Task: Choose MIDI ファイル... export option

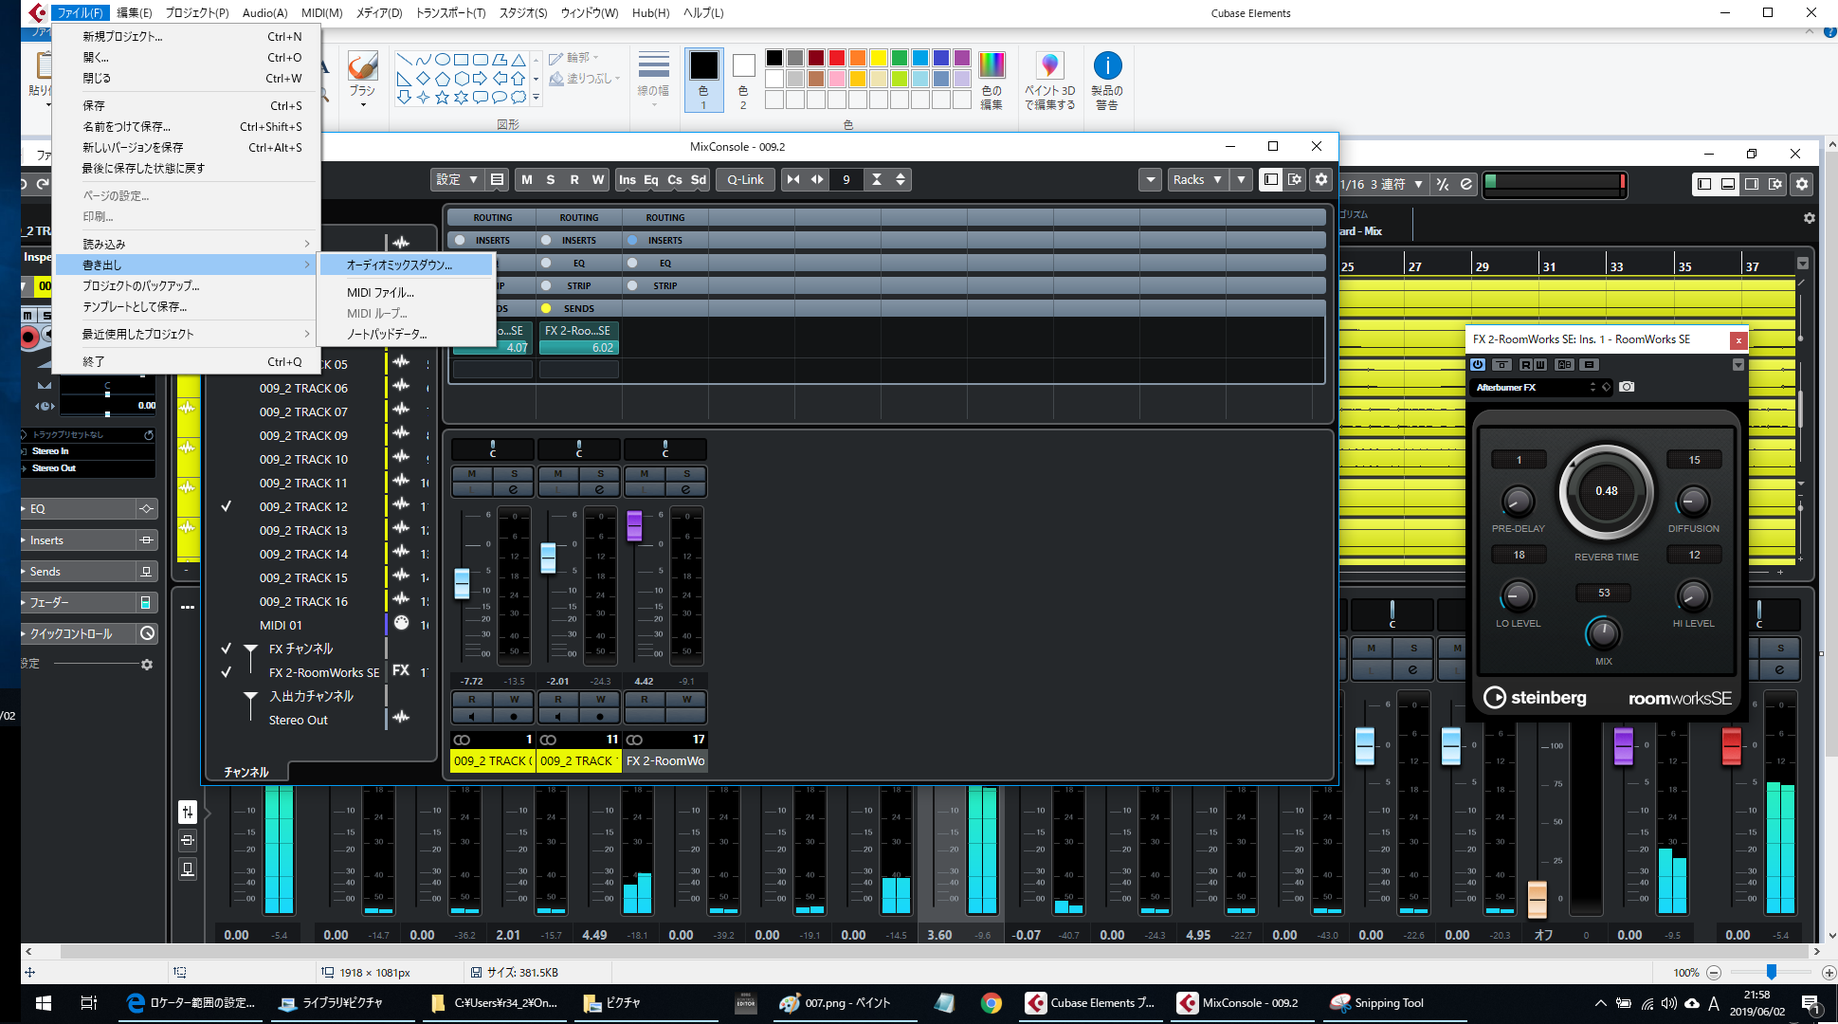Action: click(406, 293)
